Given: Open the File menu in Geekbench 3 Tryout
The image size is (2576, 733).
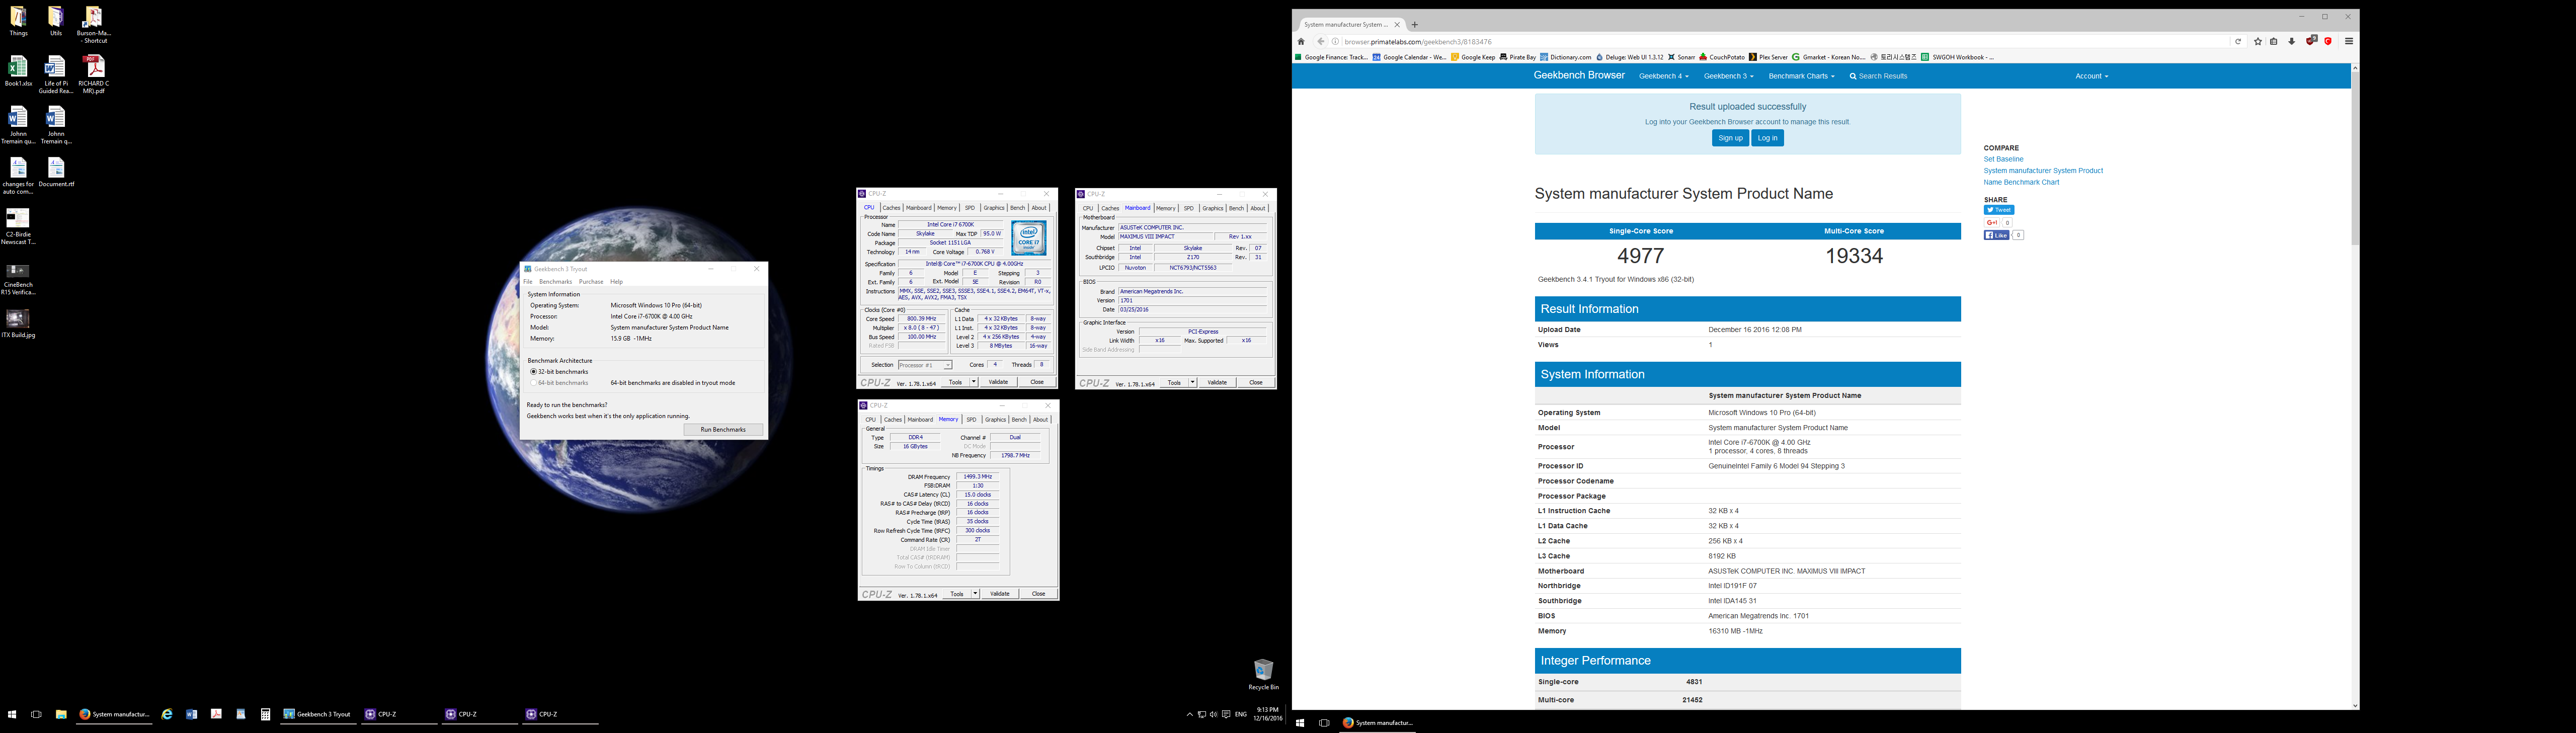Looking at the screenshot, I should (528, 282).
